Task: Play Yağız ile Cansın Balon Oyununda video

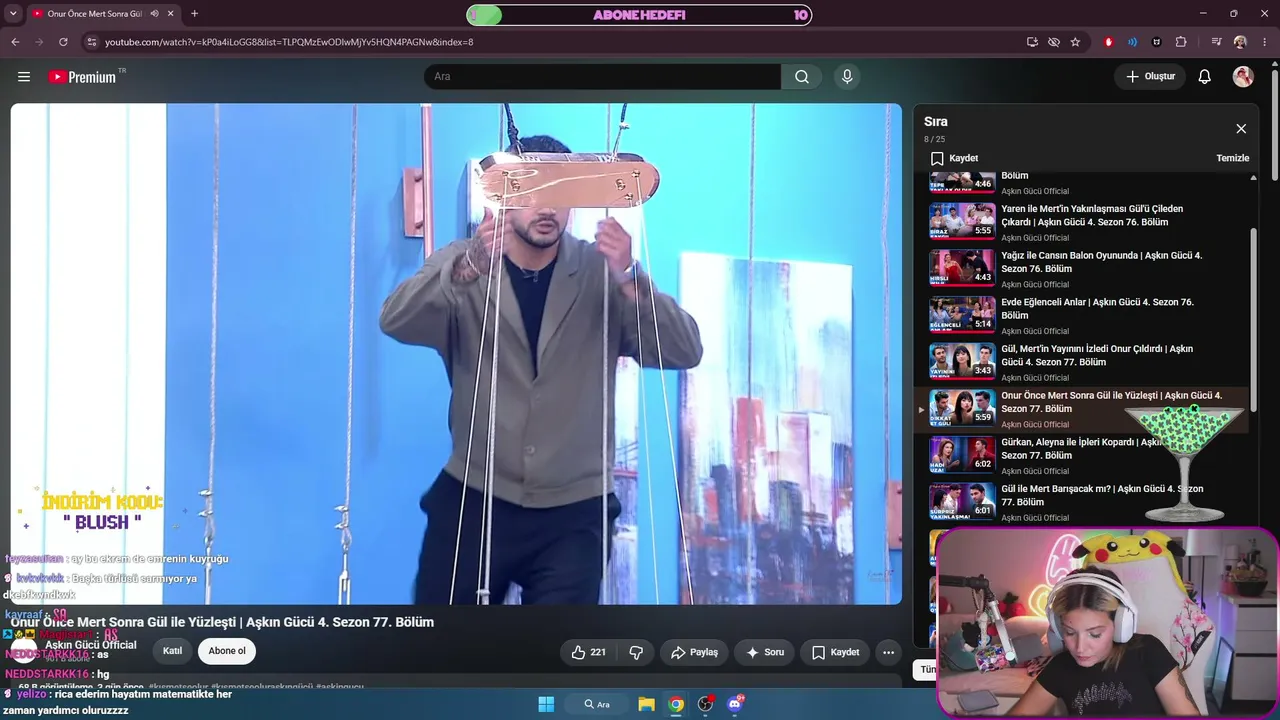Action: click(1082, 267)
